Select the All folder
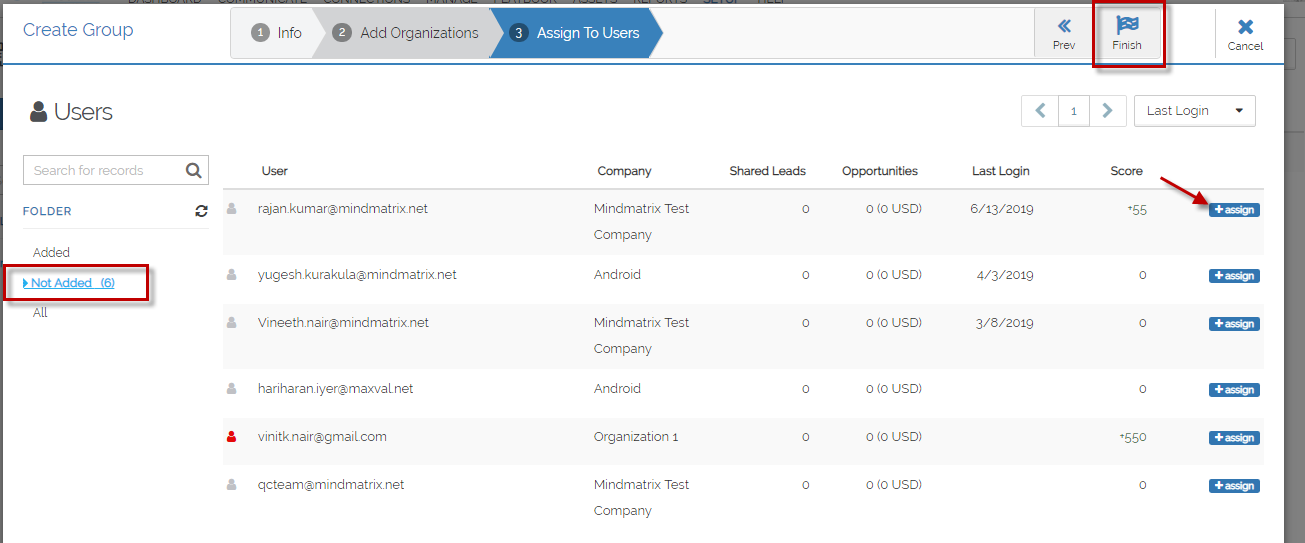The width and height of the screenshot is (1305, 543). [40, 313]
